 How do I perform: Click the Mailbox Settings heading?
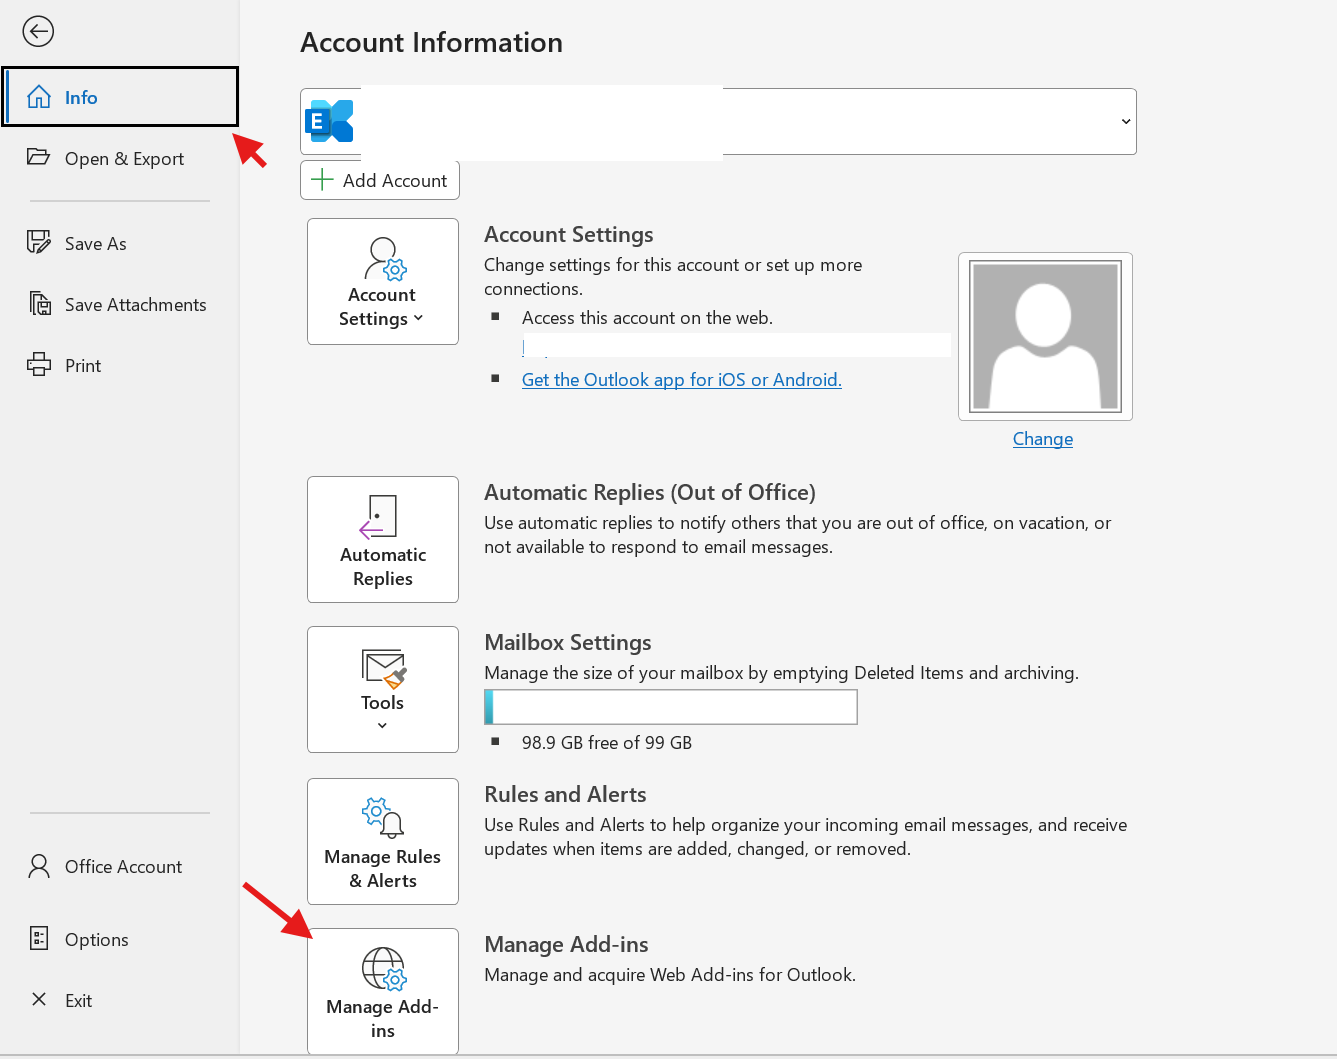point(568,642)
